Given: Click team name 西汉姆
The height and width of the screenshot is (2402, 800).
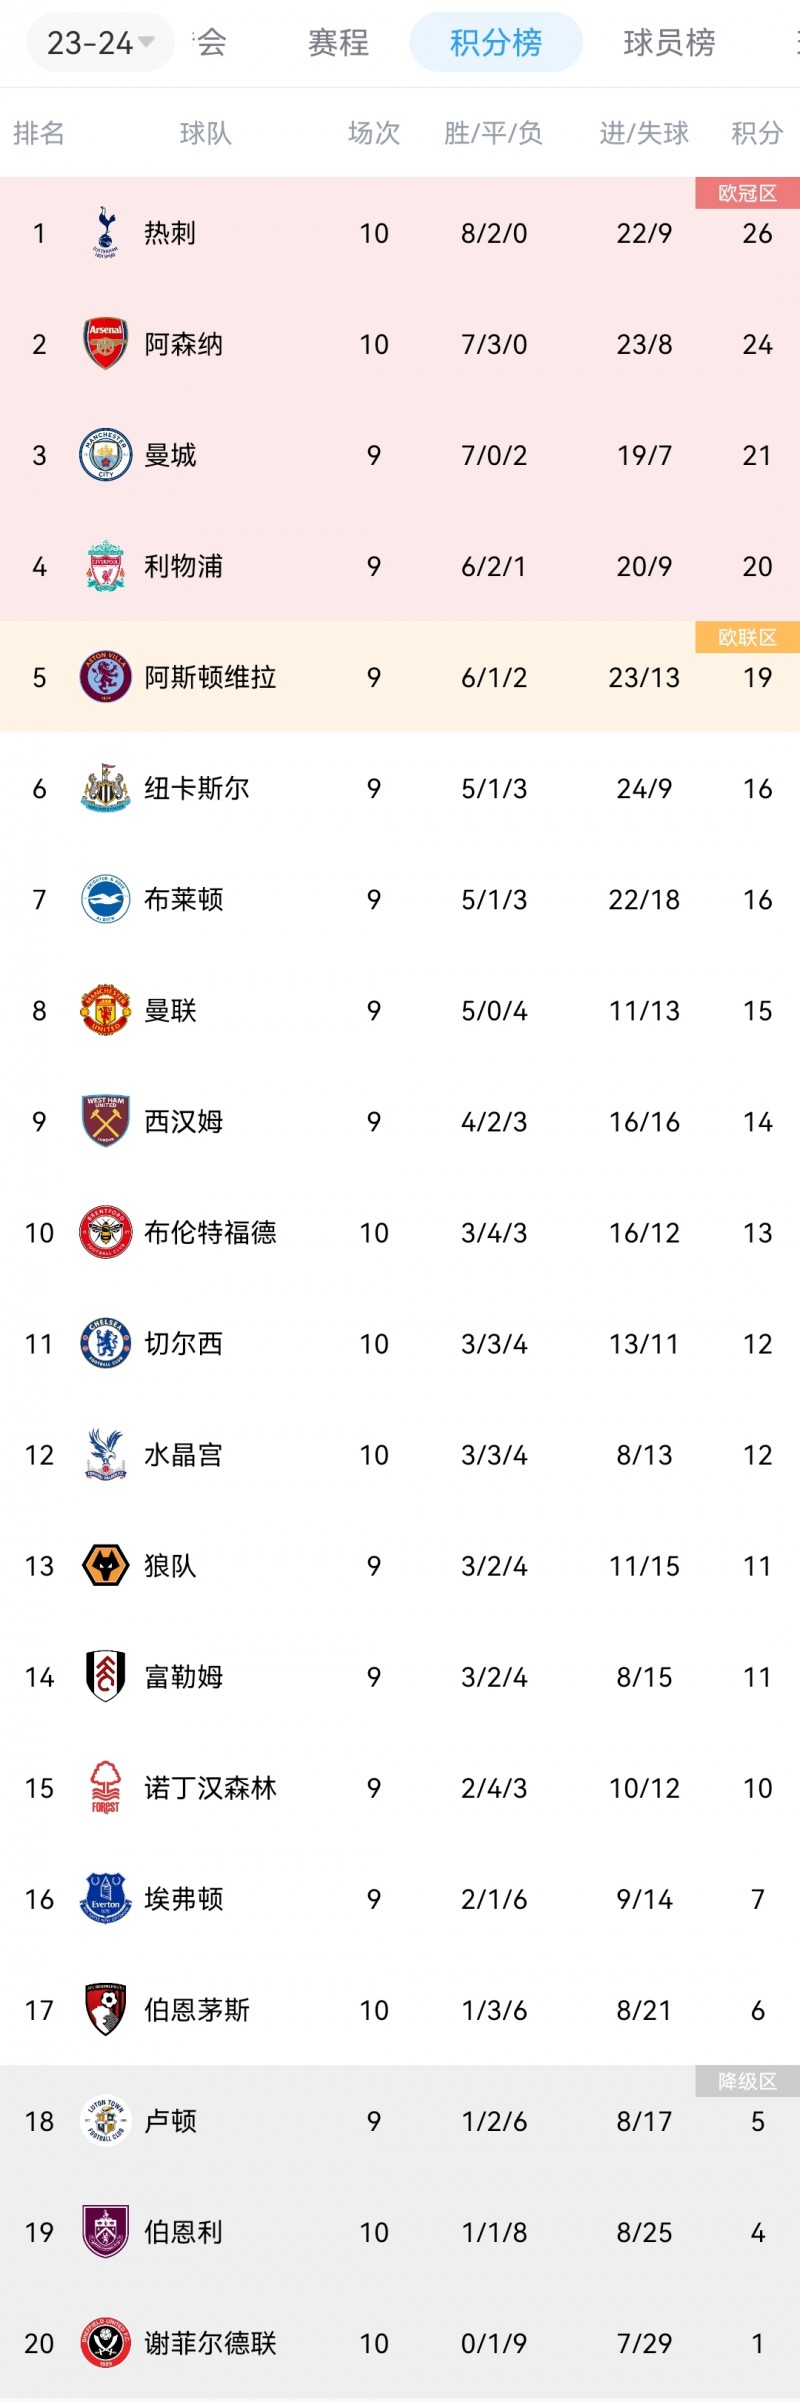Looking at the screenshot, I should click(183, 1121).
